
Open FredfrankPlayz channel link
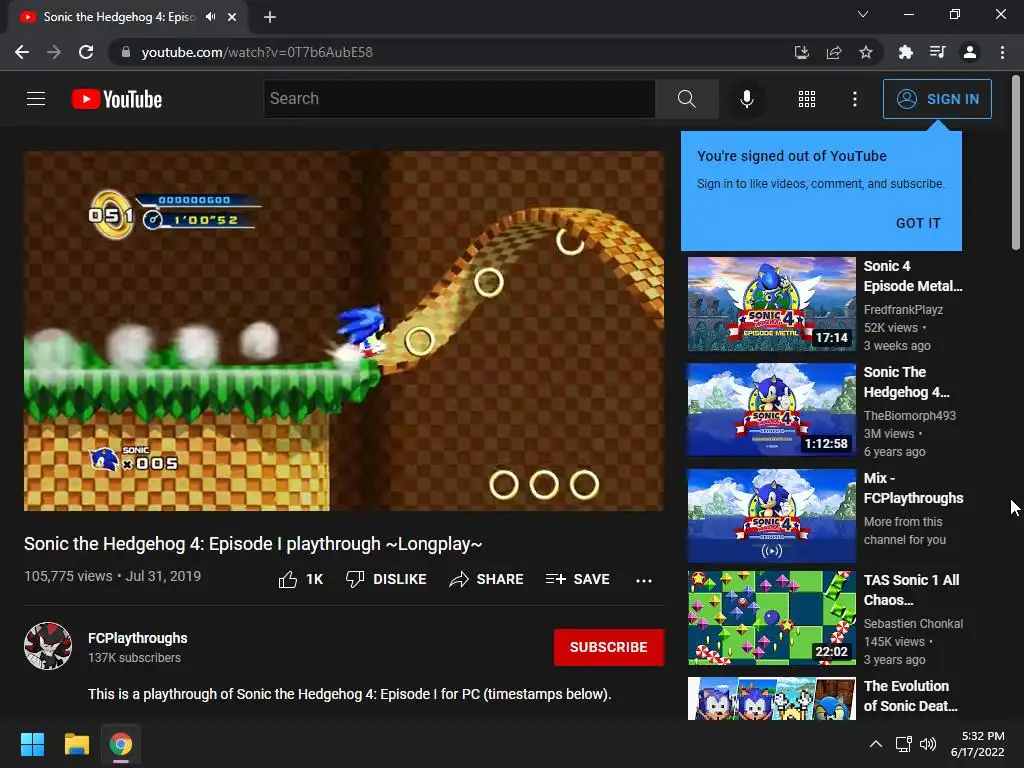click(903, 310)
